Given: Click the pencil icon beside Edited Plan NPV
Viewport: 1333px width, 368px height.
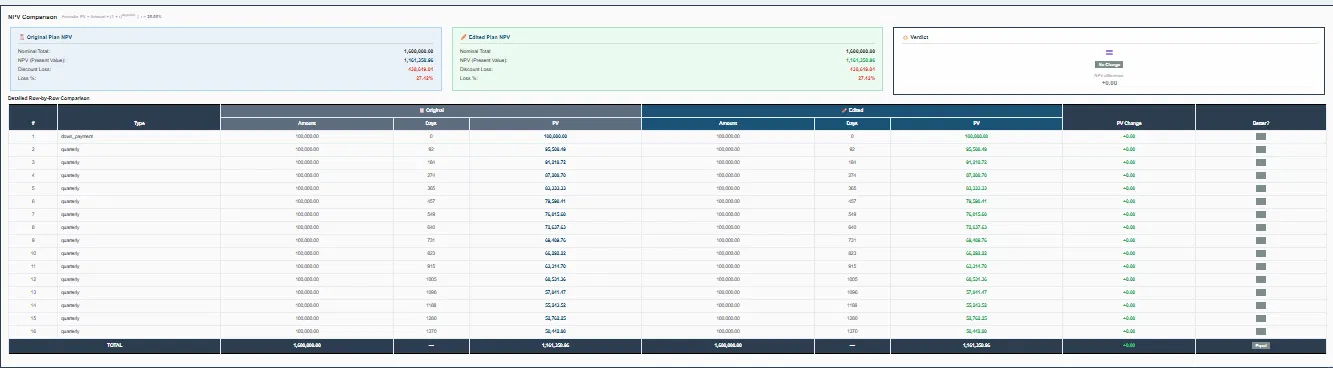Looking at the screenshot, I should (463, 36).
